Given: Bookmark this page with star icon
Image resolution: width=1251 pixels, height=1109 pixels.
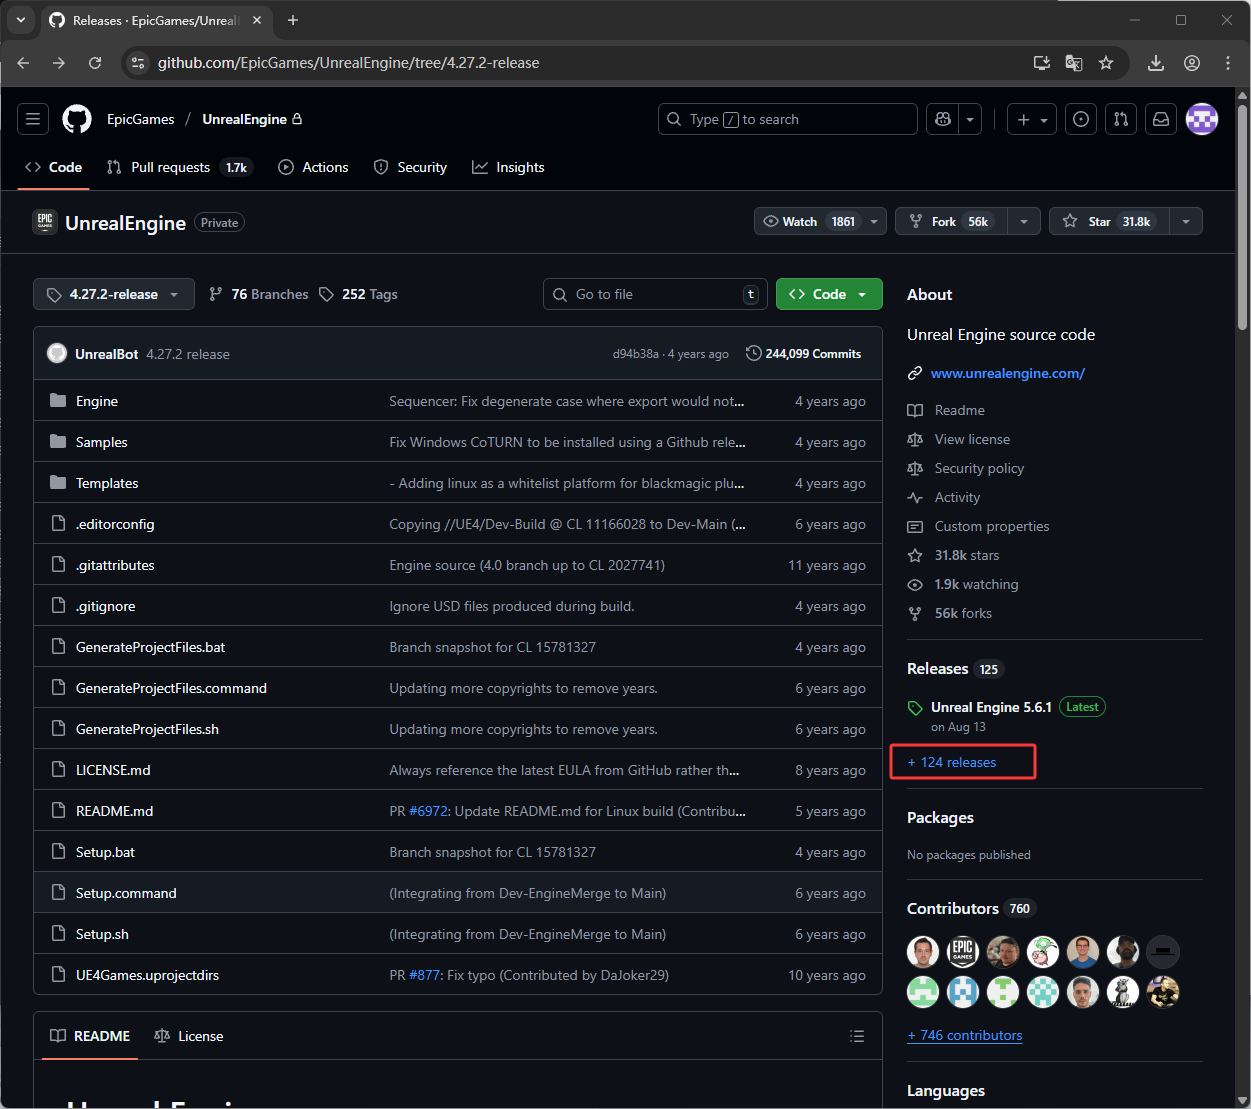Looking at the screenshot, I should point(1106,63).
